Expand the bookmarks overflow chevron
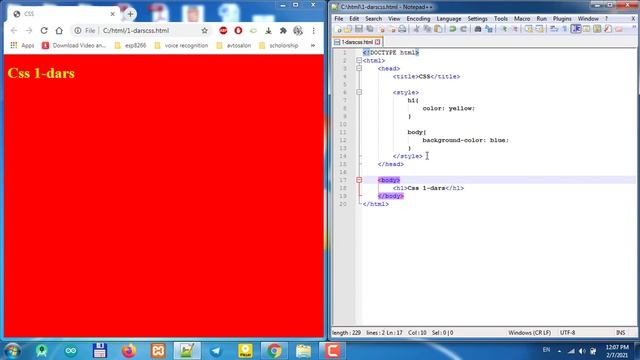This screenshot has height=360, width=640. tap(313, 45)
